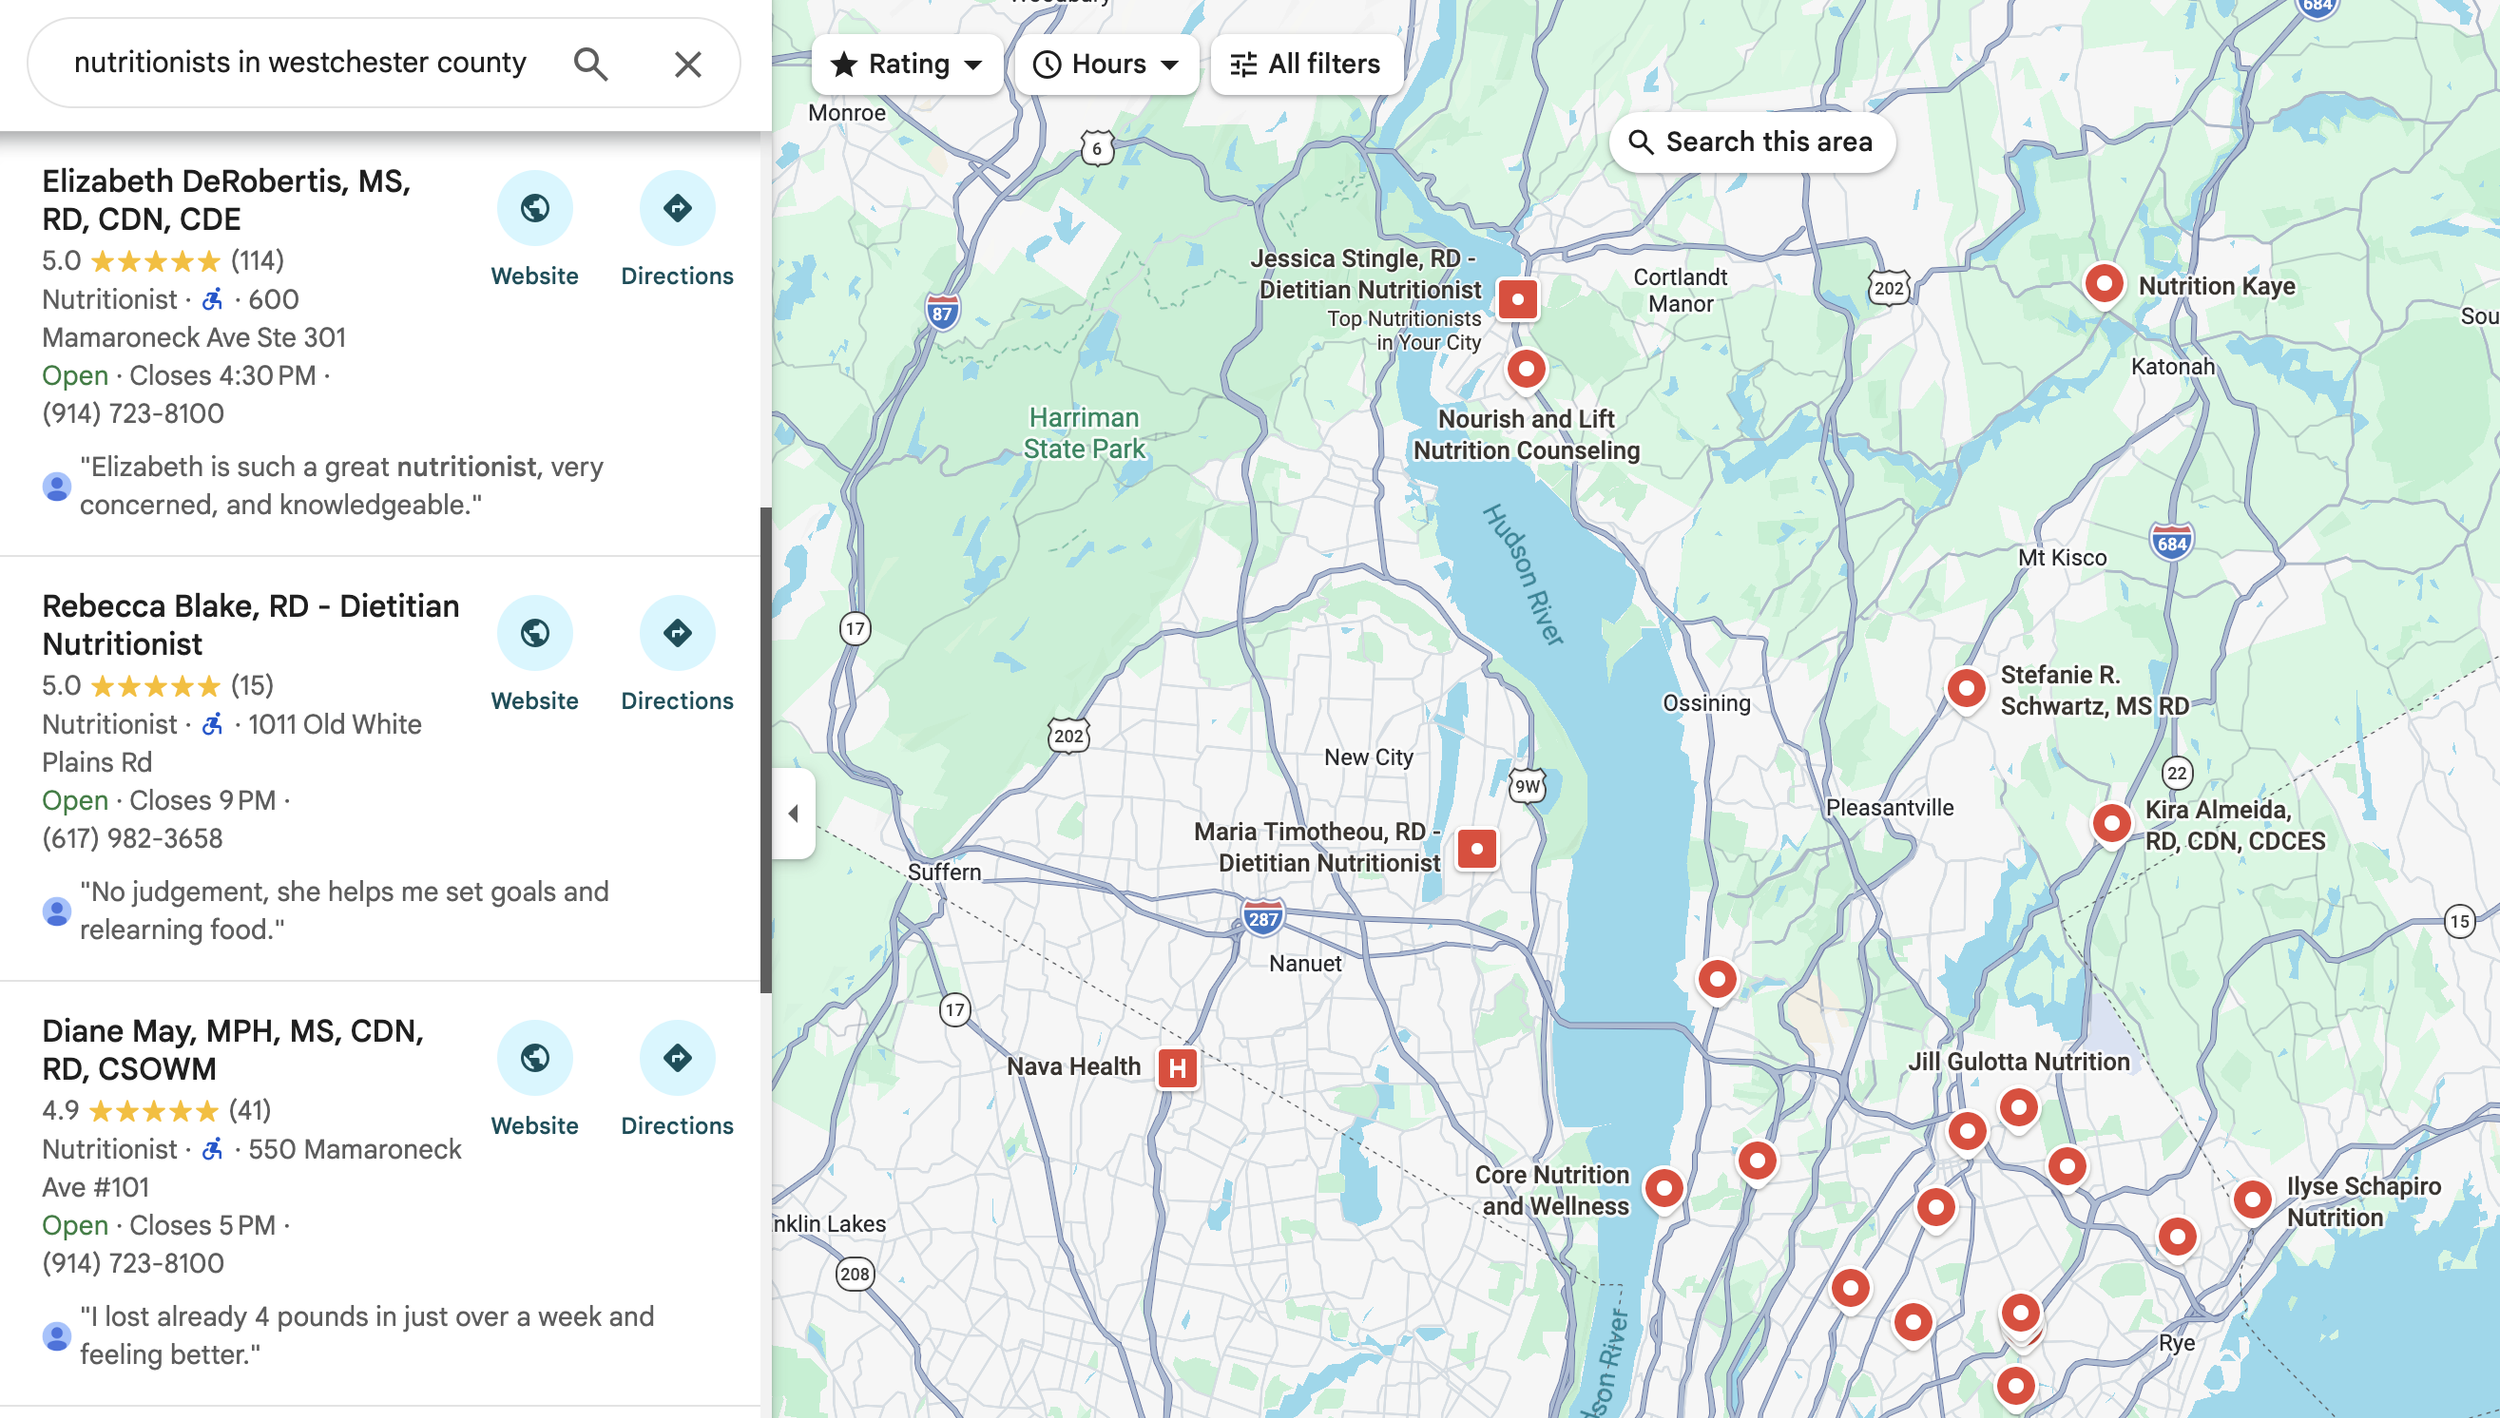Open the Hours filter dropdown
The width and height of the screenshot is (2500, 1418).
1106,64
